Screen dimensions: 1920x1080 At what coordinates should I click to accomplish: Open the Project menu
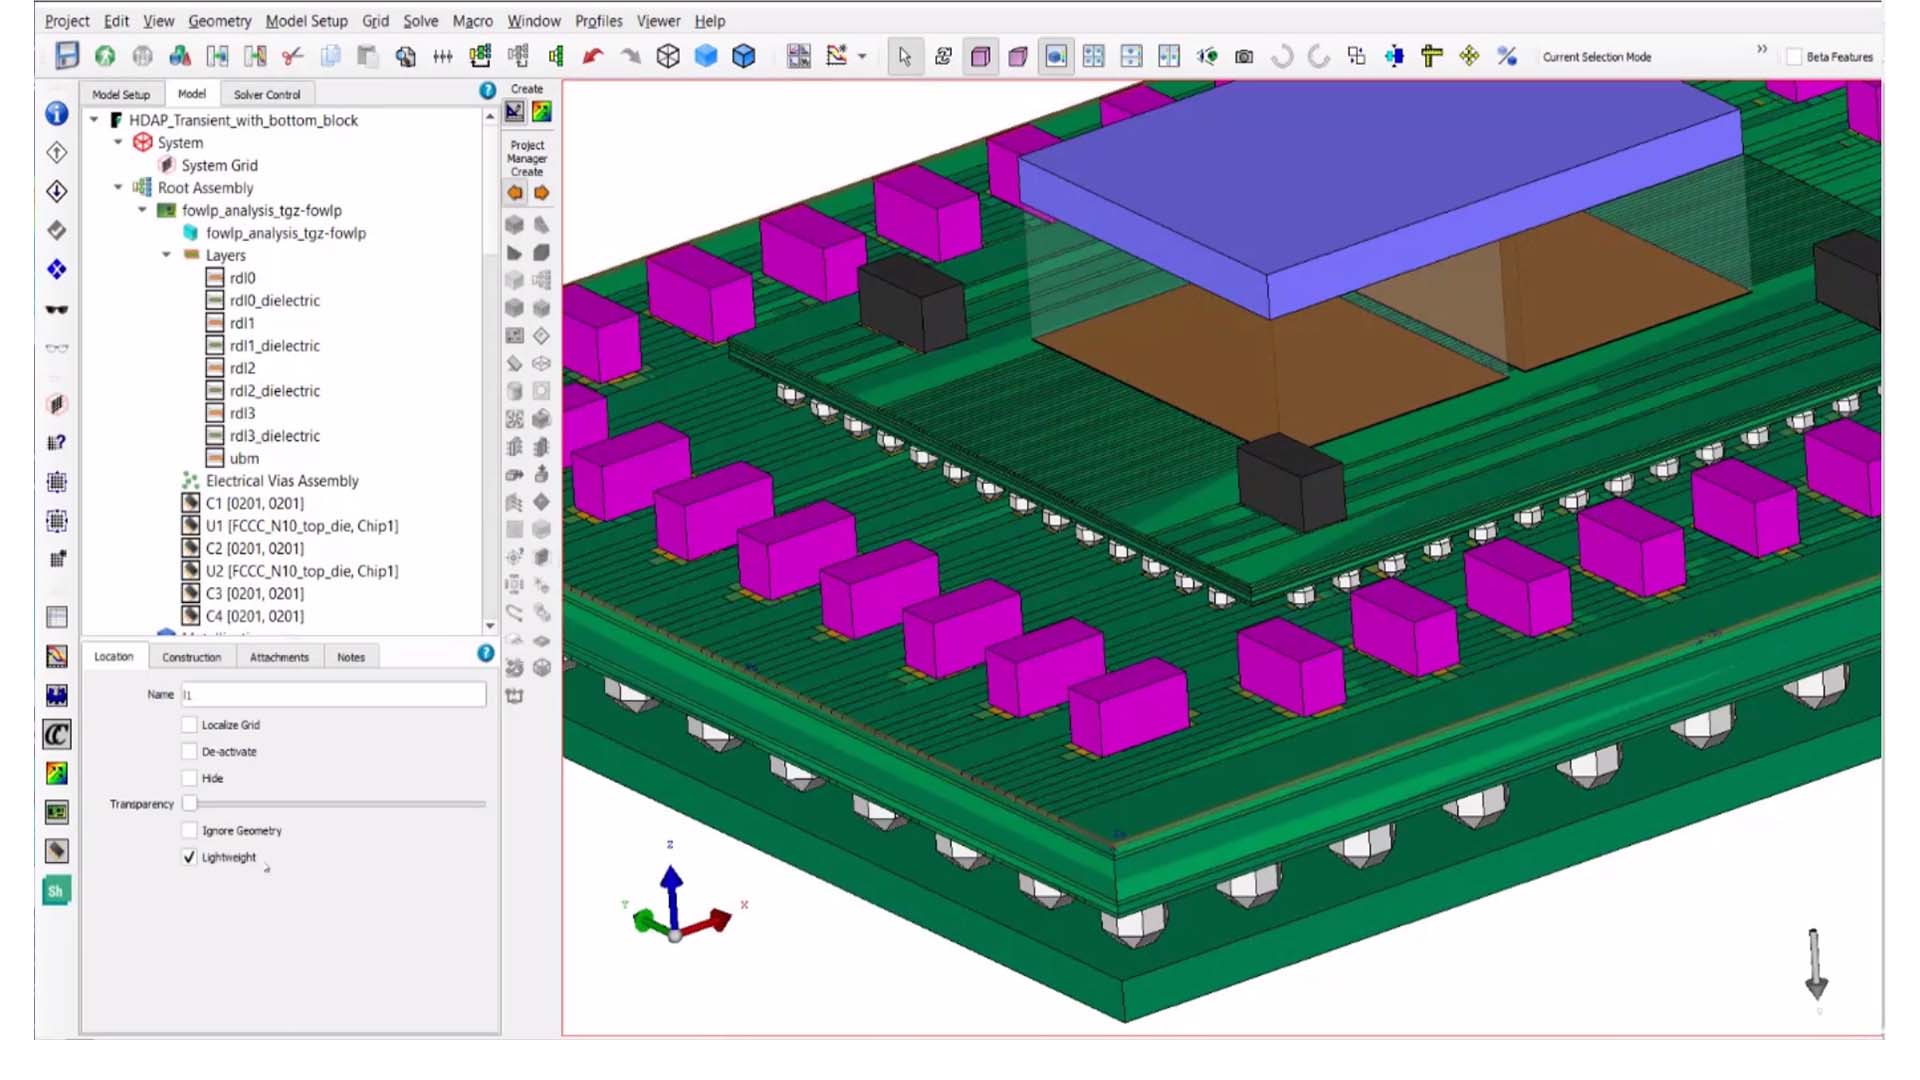tap(67, 21)
